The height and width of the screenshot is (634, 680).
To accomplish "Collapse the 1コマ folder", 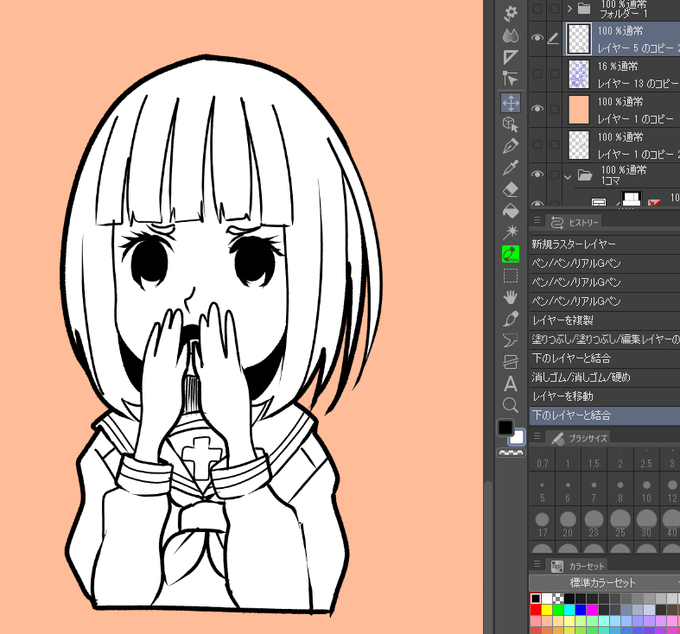I will click(568, 177).
